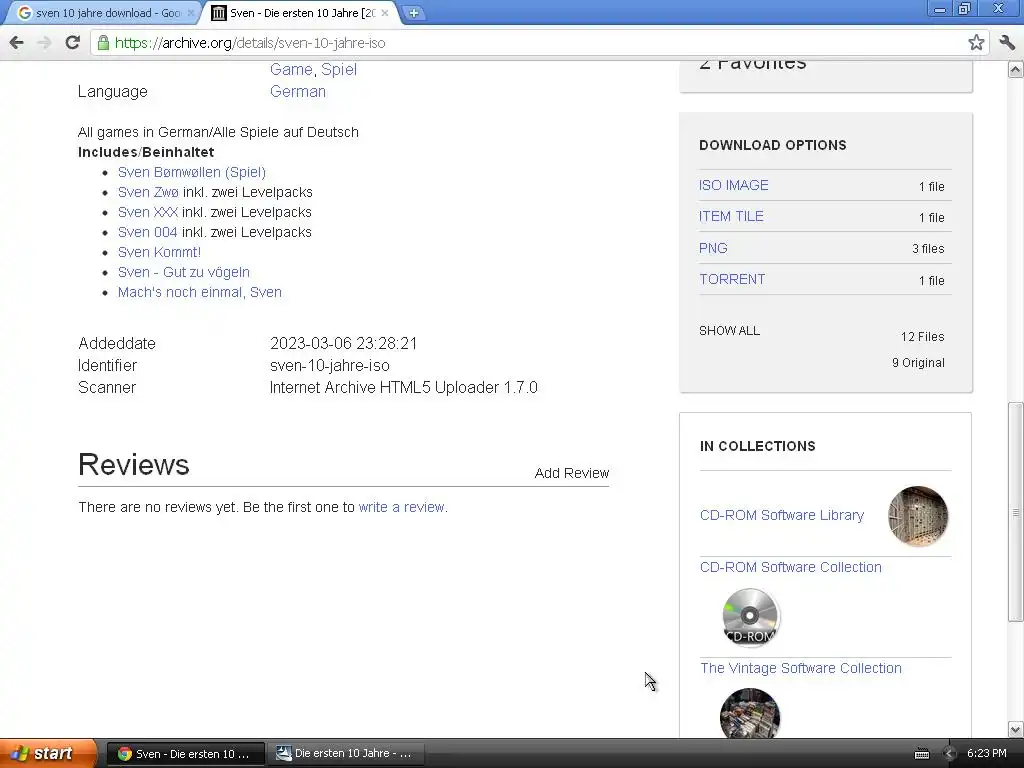Click the scrollbar up arrow

1015,69
